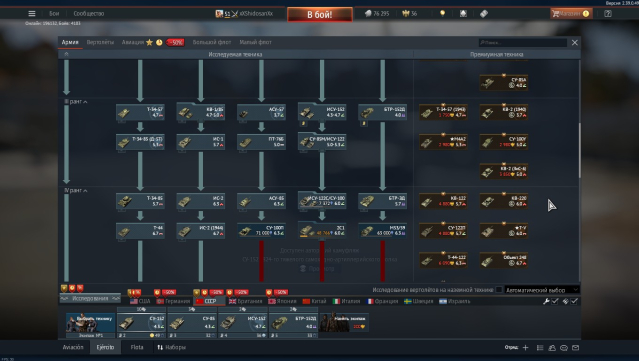This screenshot has width=639, height=361.
Task: Collapse the III ранг section
Action: coord(85,102)
